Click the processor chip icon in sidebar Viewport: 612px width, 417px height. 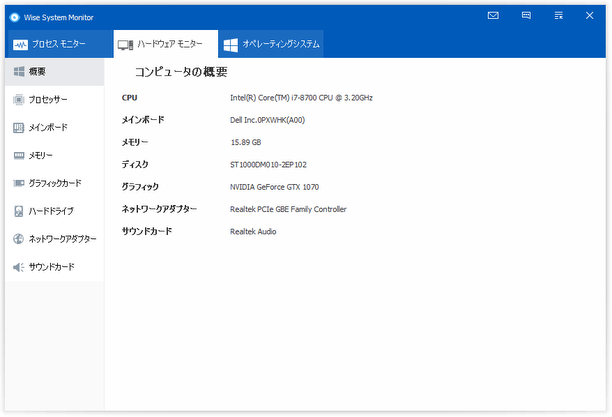click(x=18, y=100)
